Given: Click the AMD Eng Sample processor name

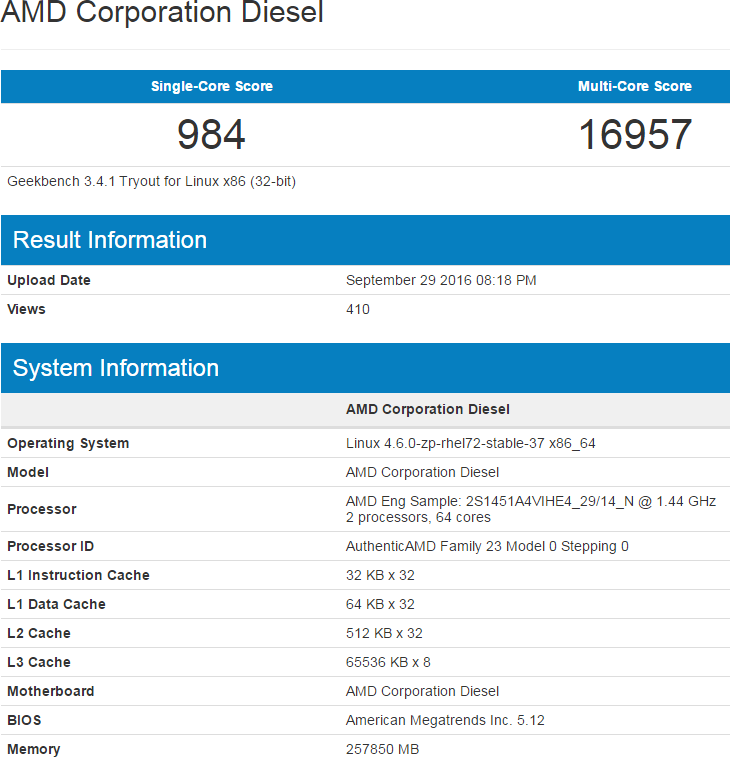Looking at the screenshot, I should point(530,501).
